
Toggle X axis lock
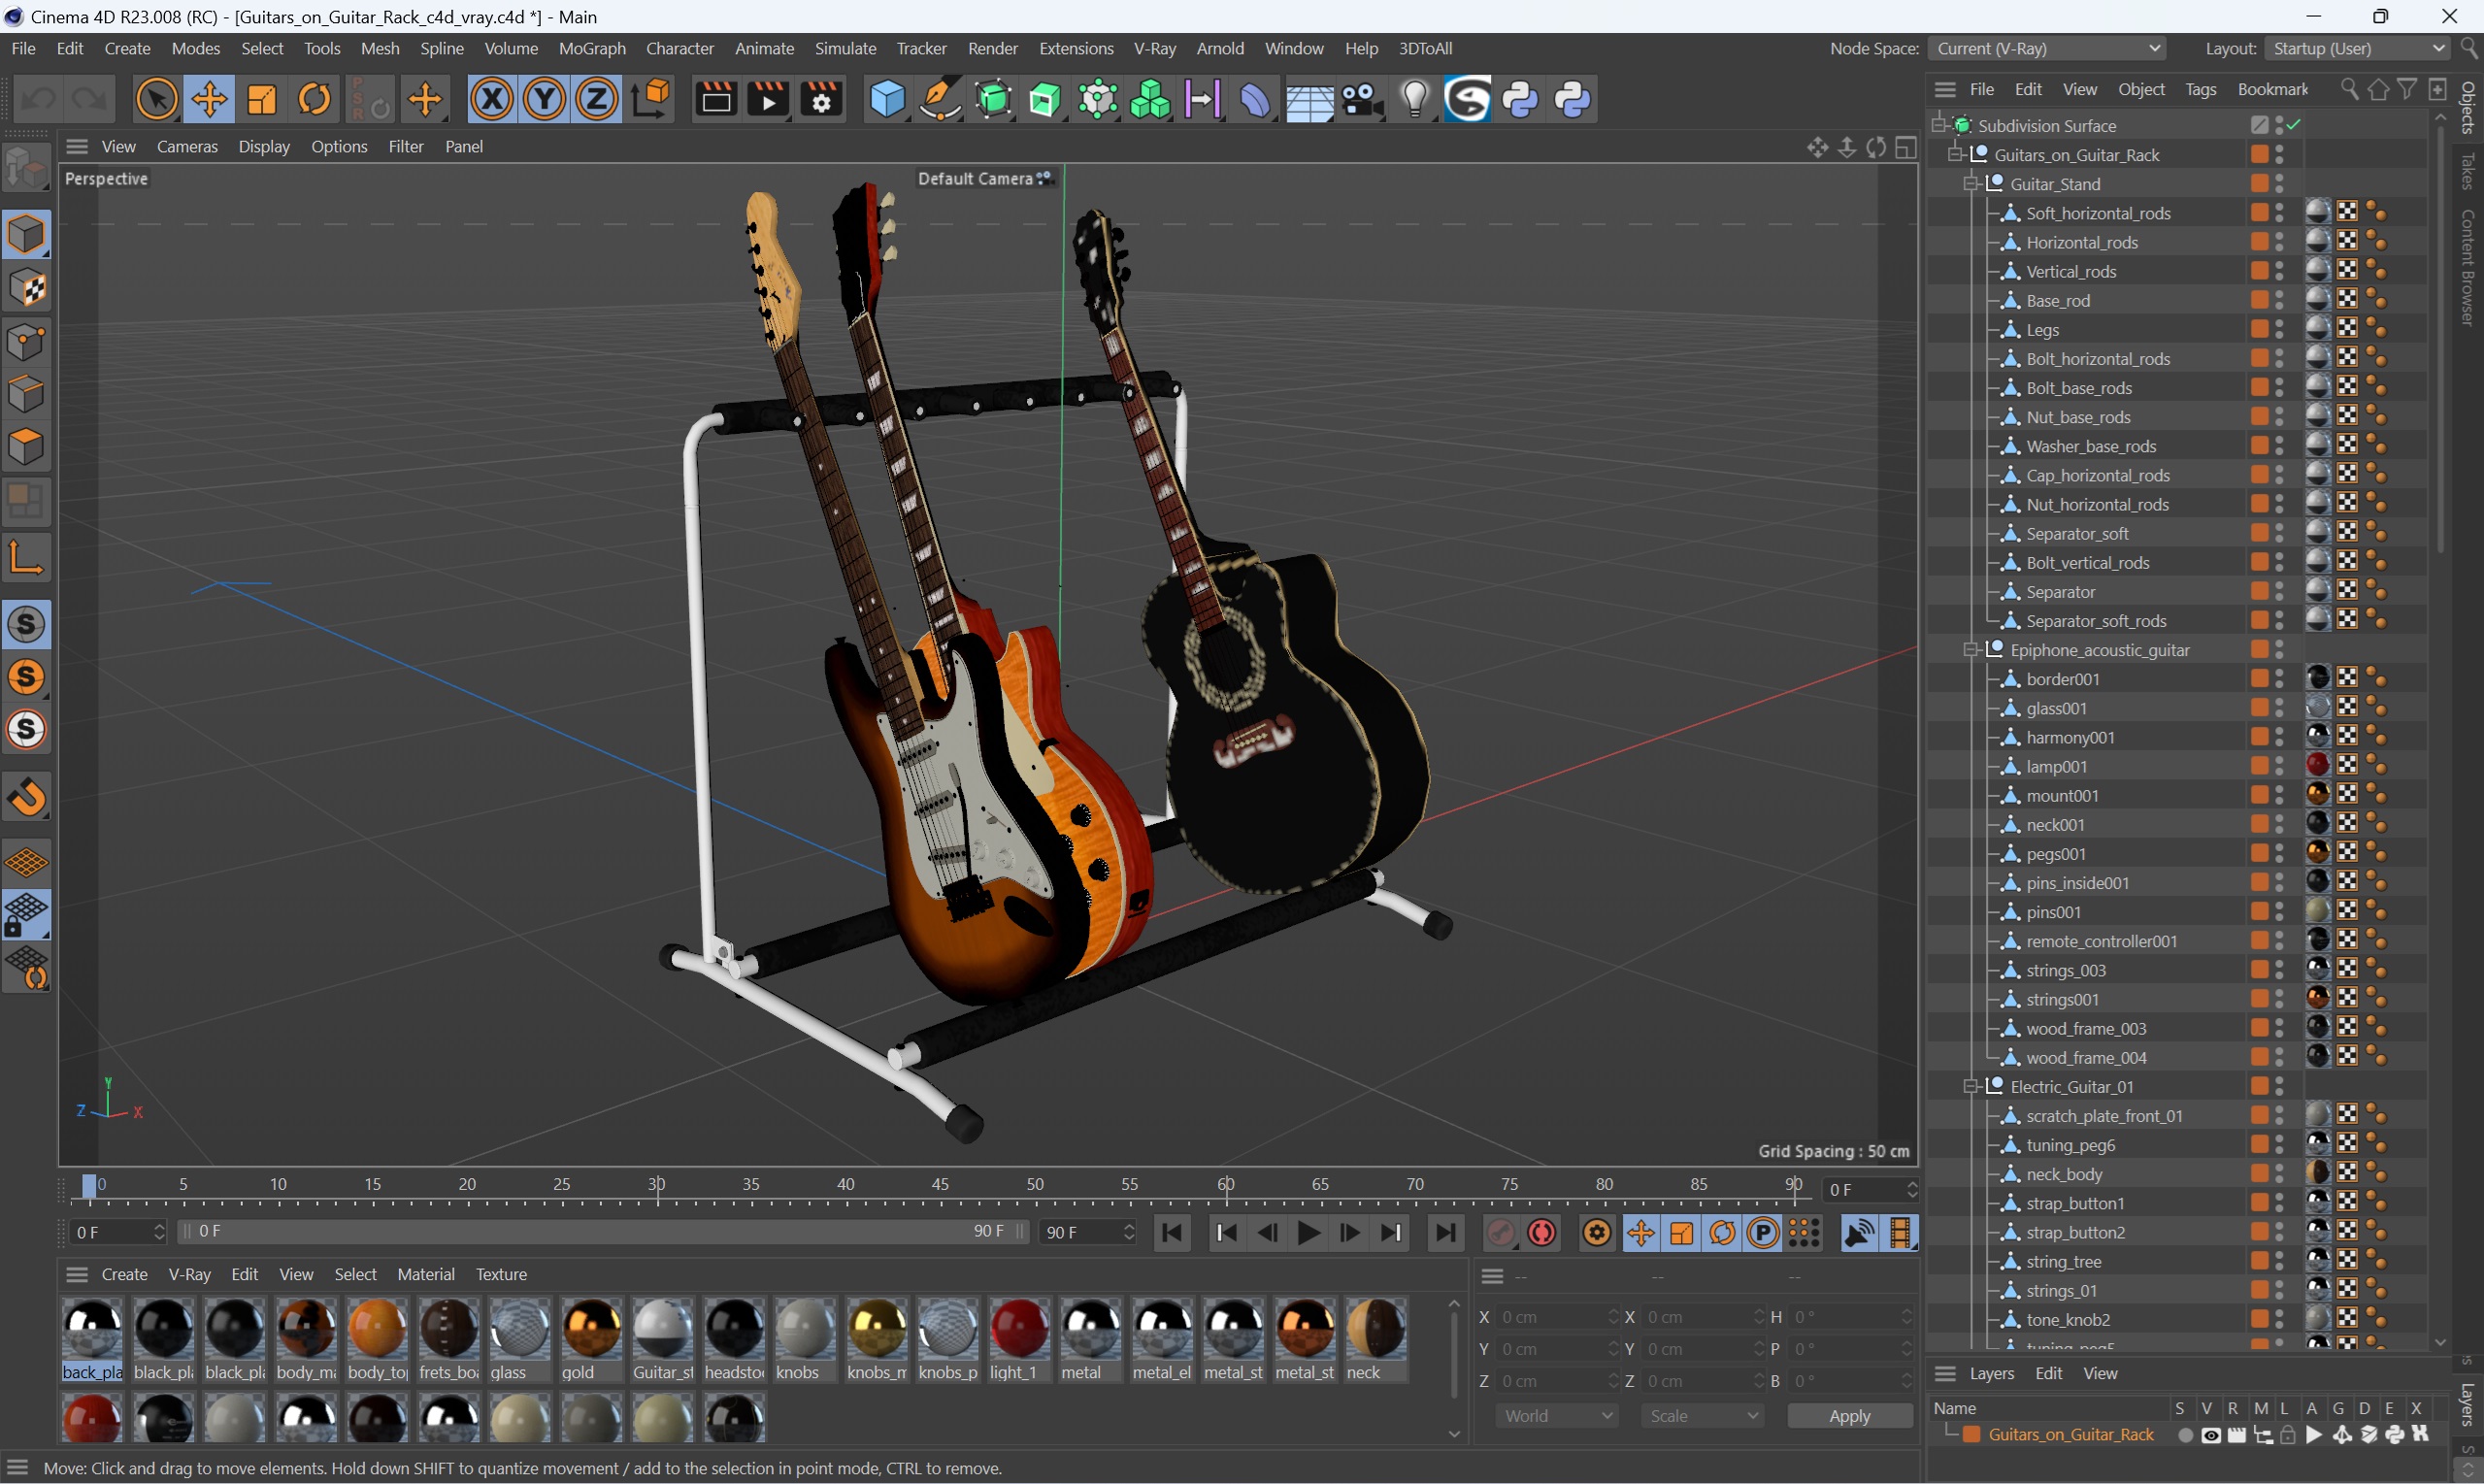(492, 100)
